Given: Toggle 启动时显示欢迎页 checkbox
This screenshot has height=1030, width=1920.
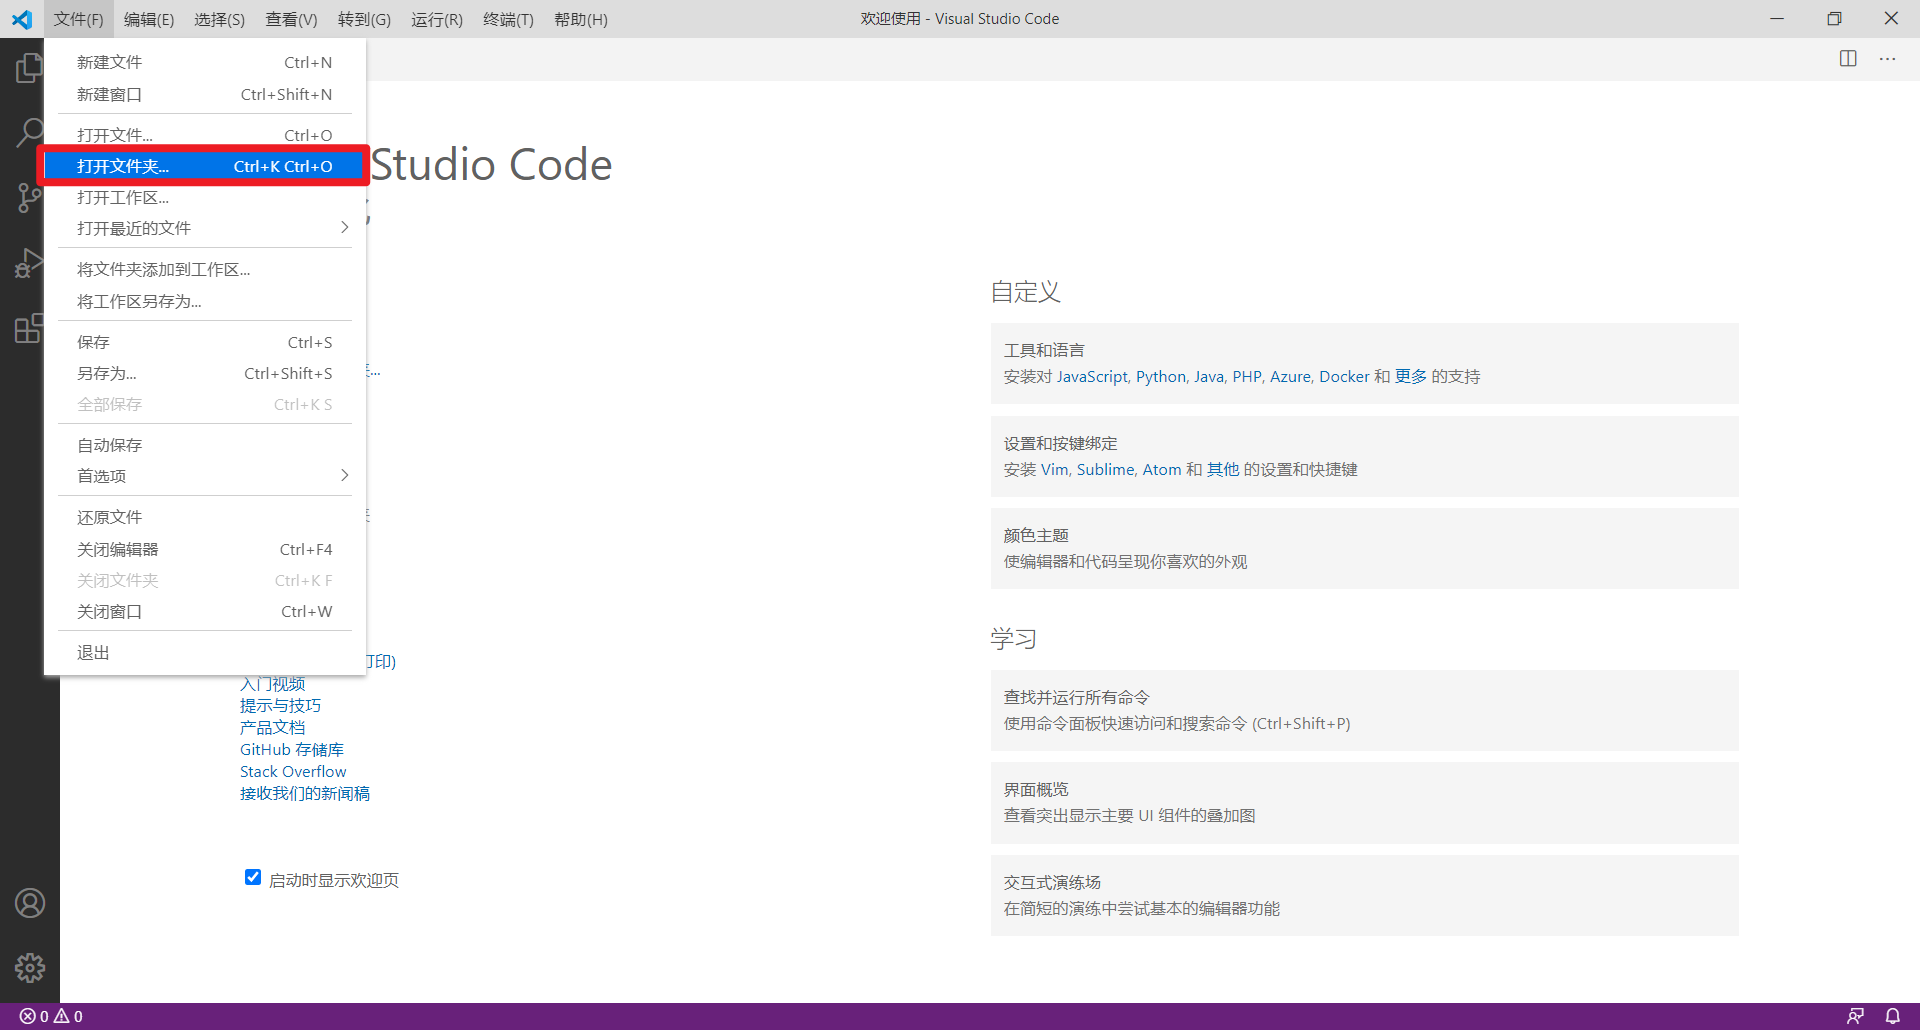Looking at the screenshot, I should 253,877.
